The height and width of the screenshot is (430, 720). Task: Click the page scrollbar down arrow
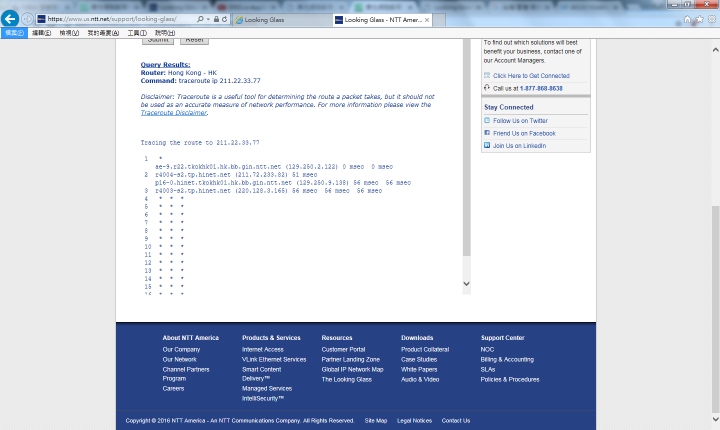pos(715,419)
